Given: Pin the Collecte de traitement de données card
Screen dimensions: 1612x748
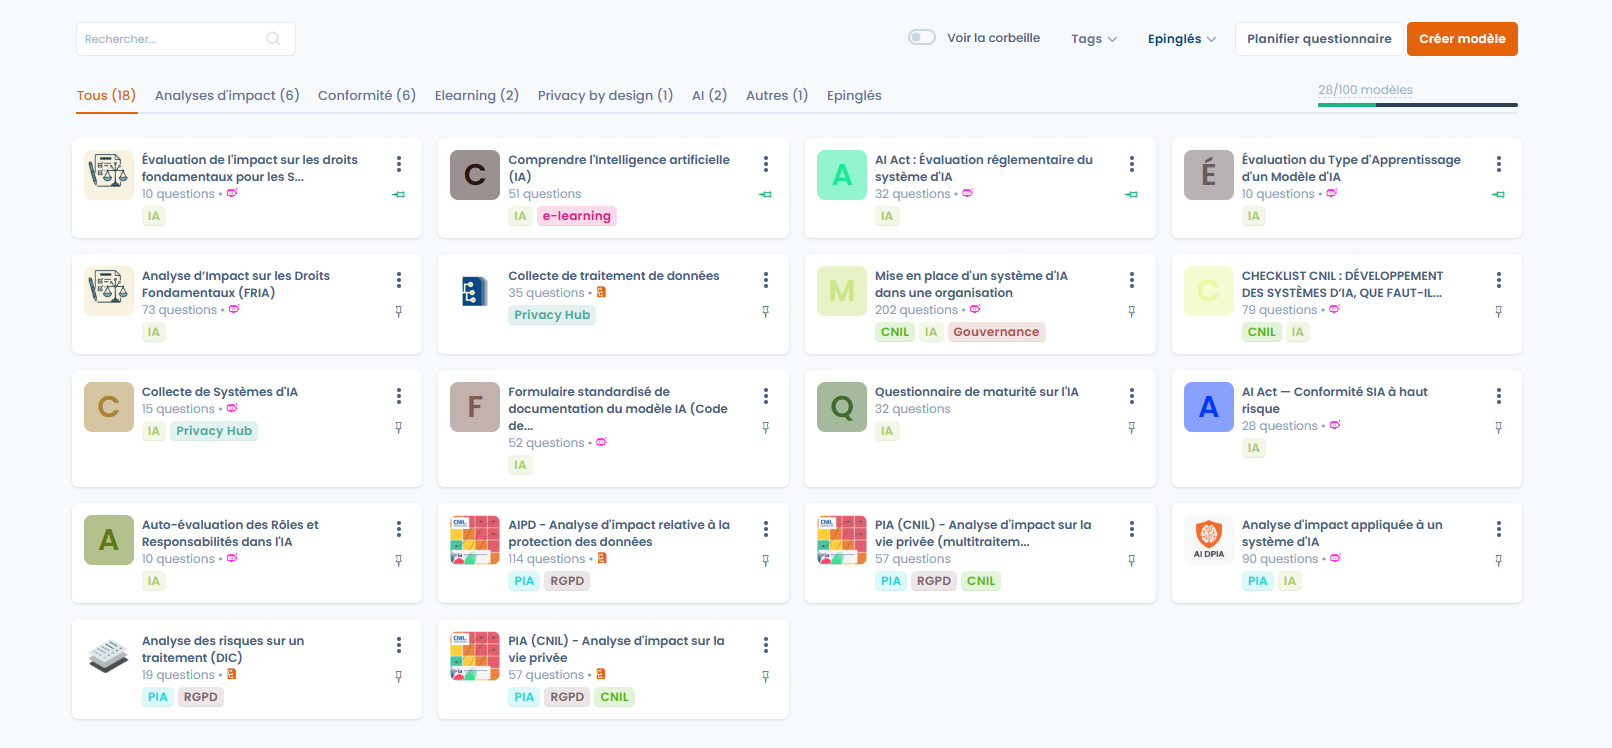Looking at the screenshot, I should tap(766, 312).
